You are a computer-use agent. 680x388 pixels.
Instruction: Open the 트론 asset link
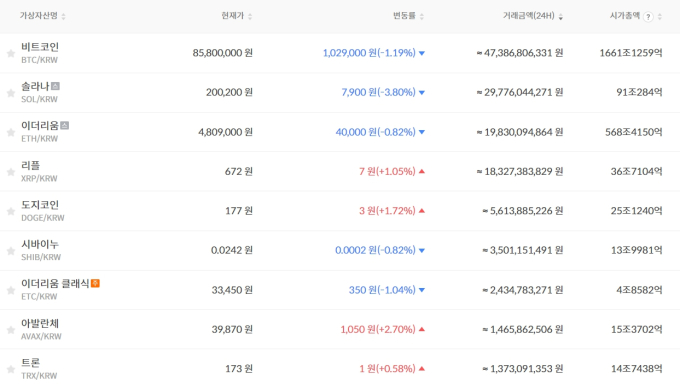point(30,362)
